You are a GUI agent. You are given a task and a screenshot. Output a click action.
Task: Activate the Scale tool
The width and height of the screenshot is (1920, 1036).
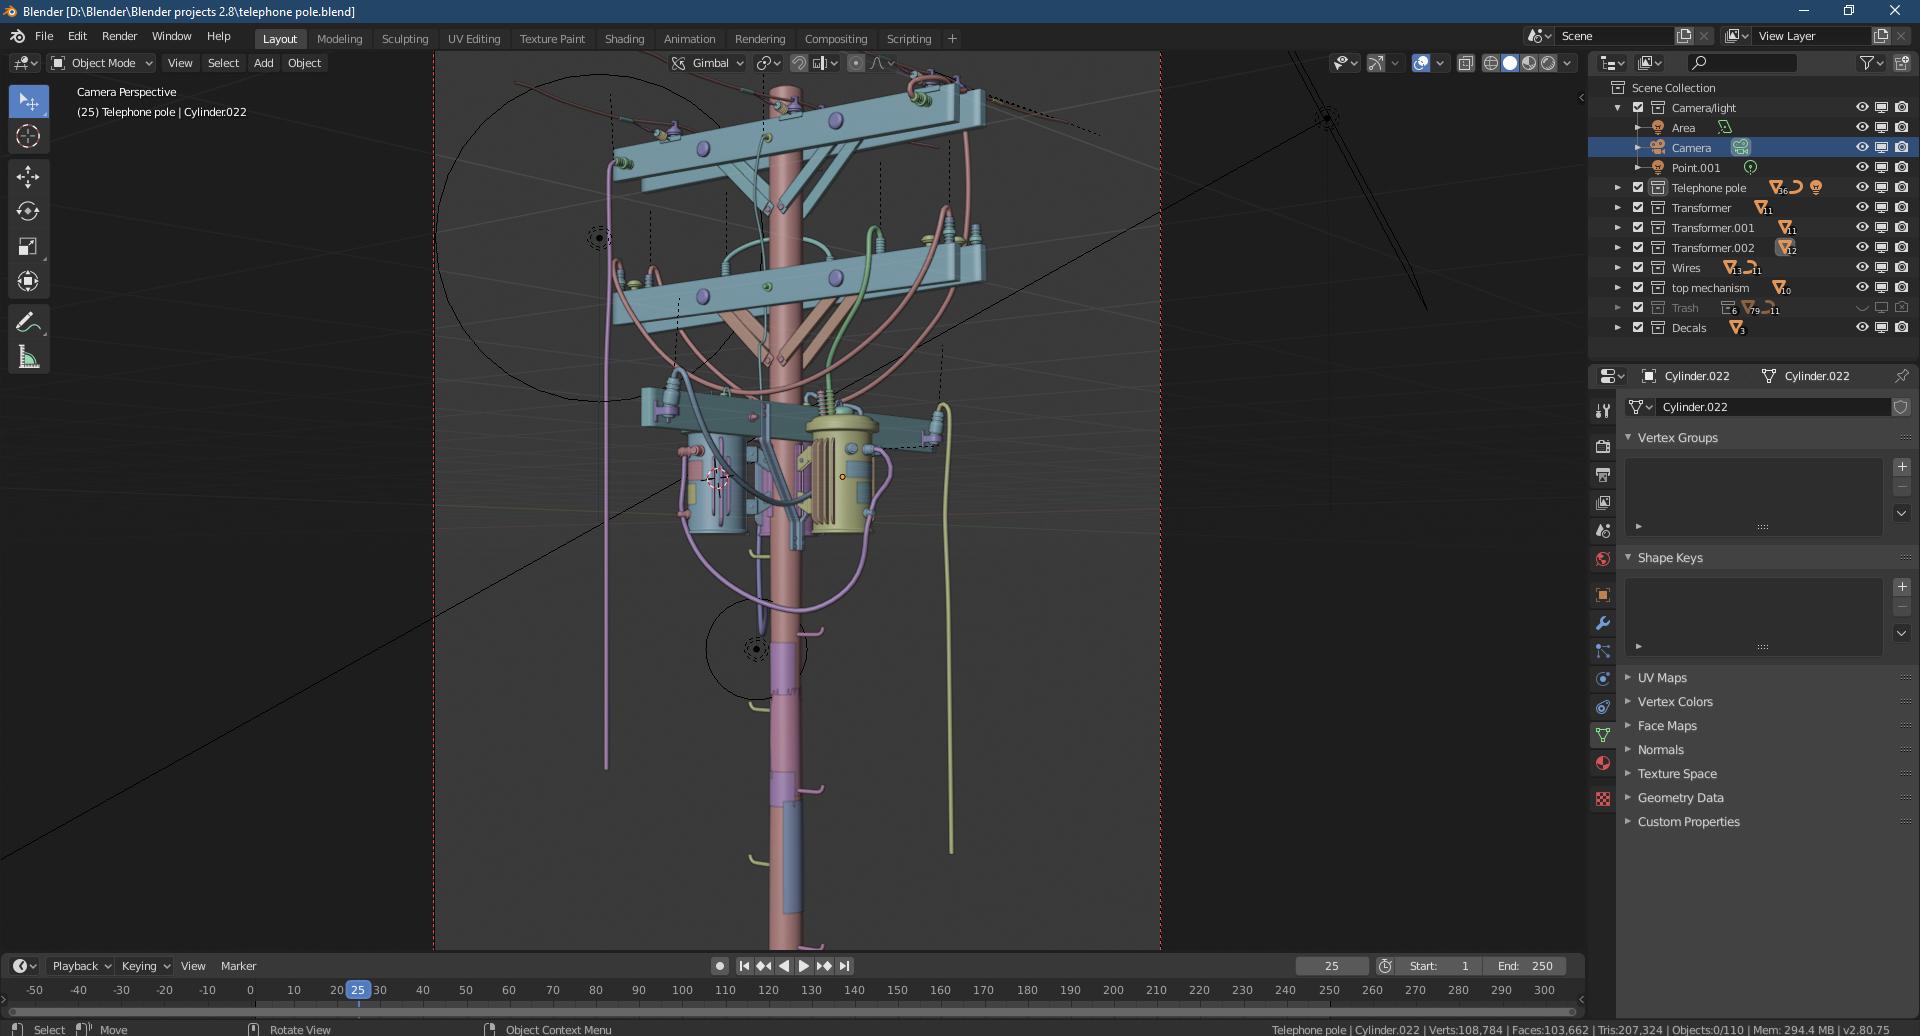pos(28,247)
